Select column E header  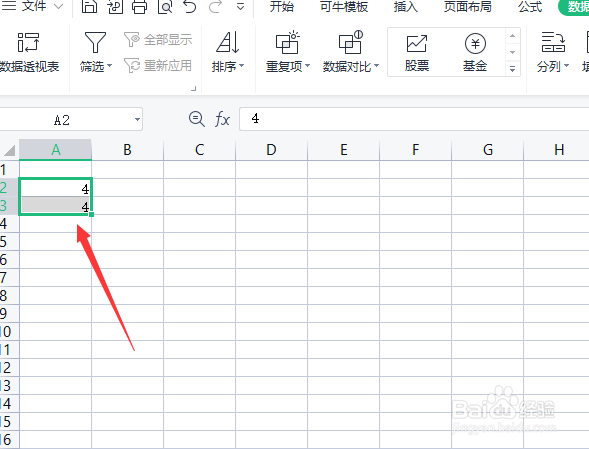pyautogui.click(x=343, y=150)
